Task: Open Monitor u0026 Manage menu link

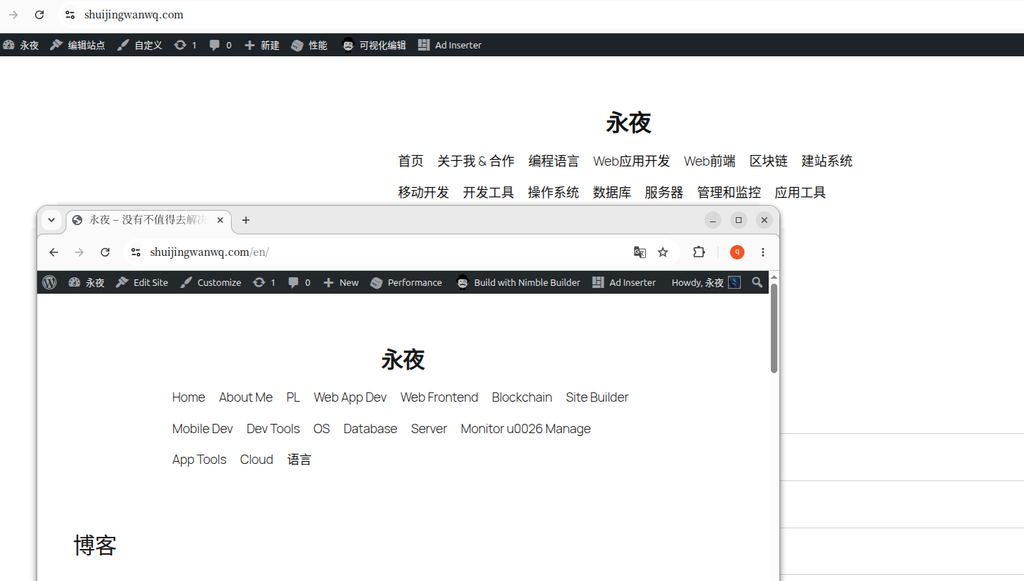Action: click(526, 429)
